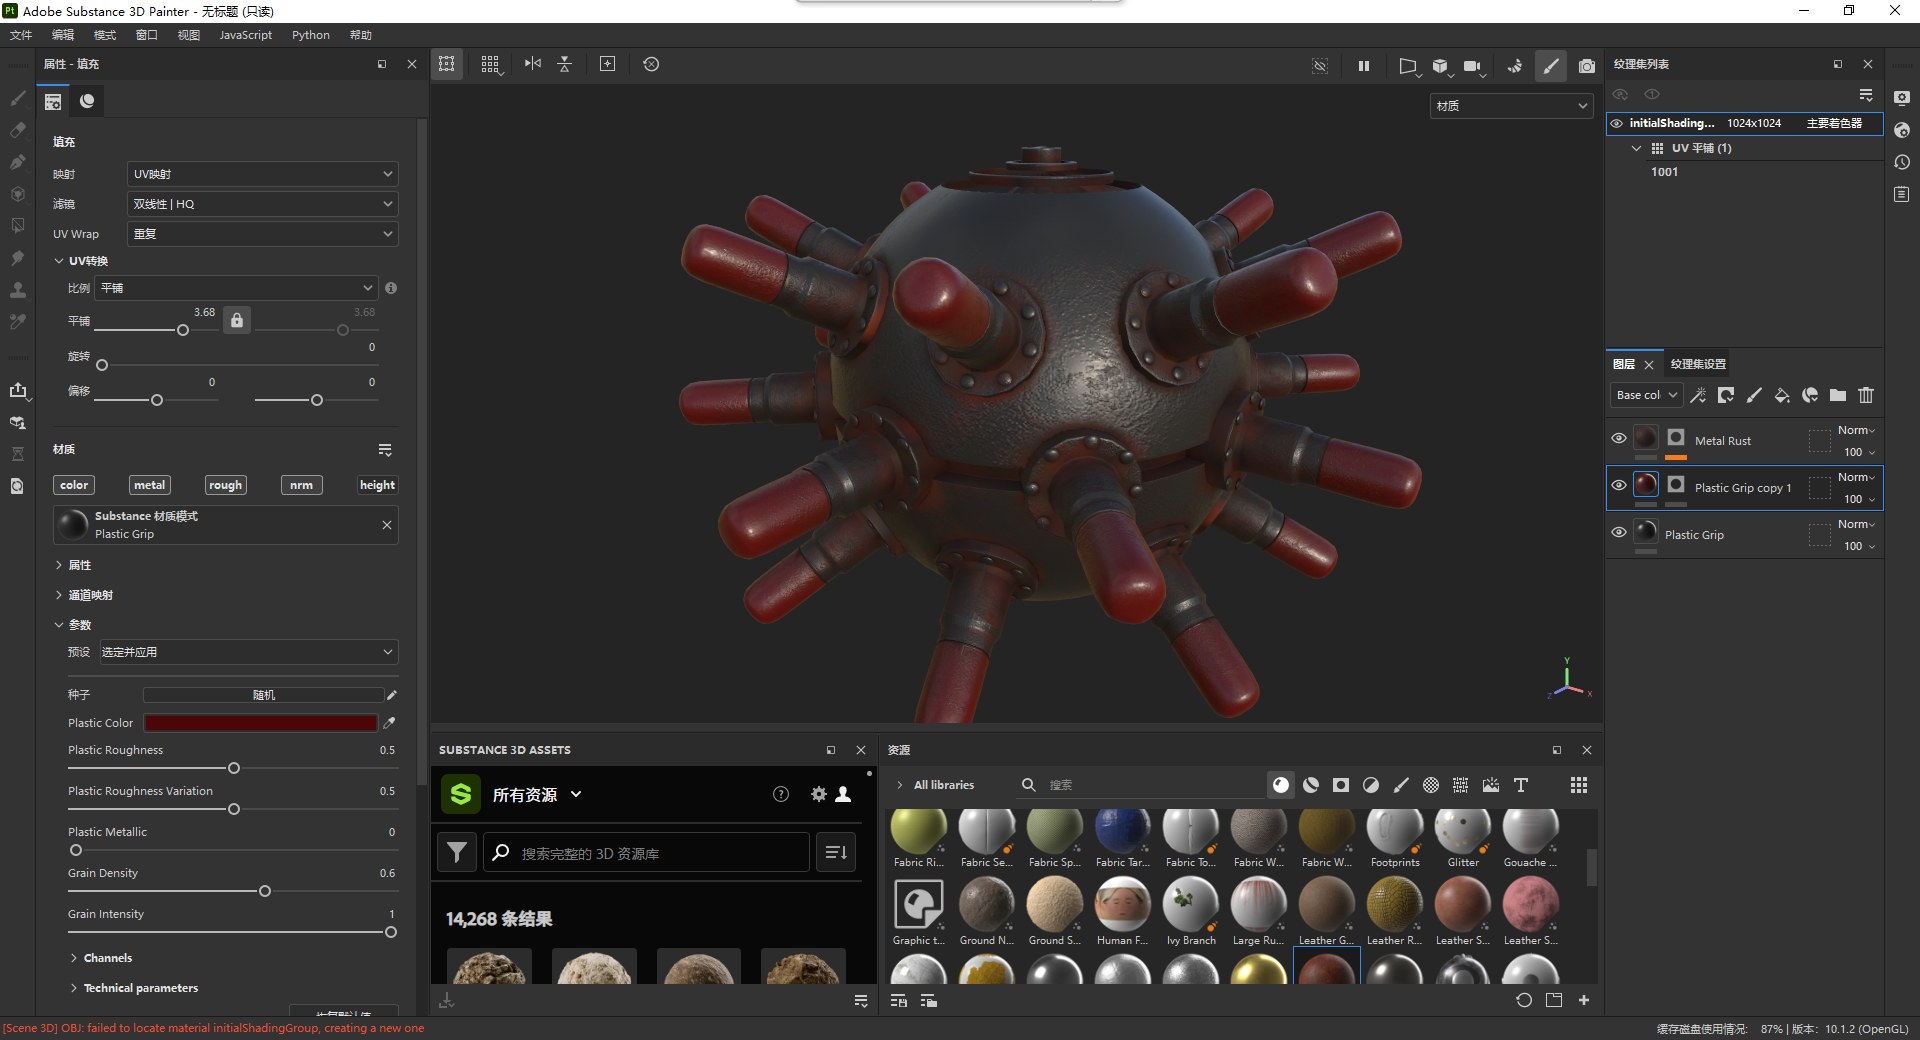This screenshot has height=1040, width=1920.
Task: Add a fill layer with bucket icon
Action: [x=1782, y=395]
